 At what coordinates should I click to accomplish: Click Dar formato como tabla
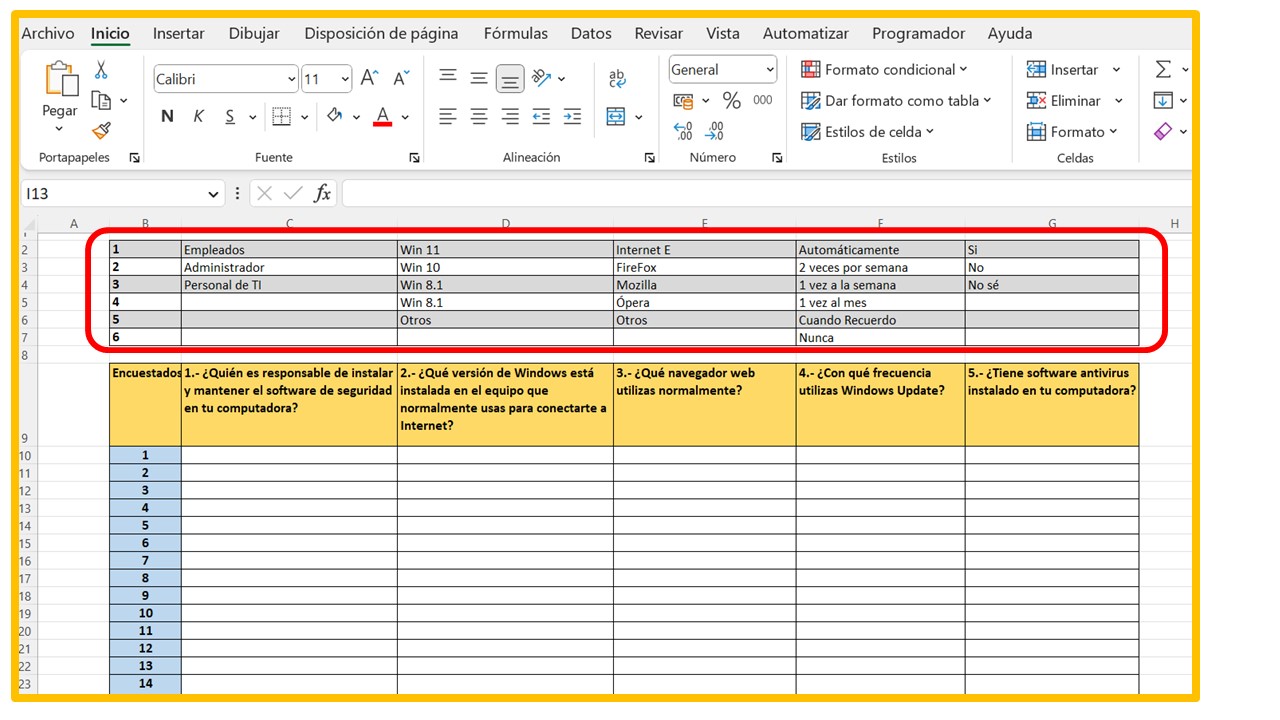pos(897,101)
